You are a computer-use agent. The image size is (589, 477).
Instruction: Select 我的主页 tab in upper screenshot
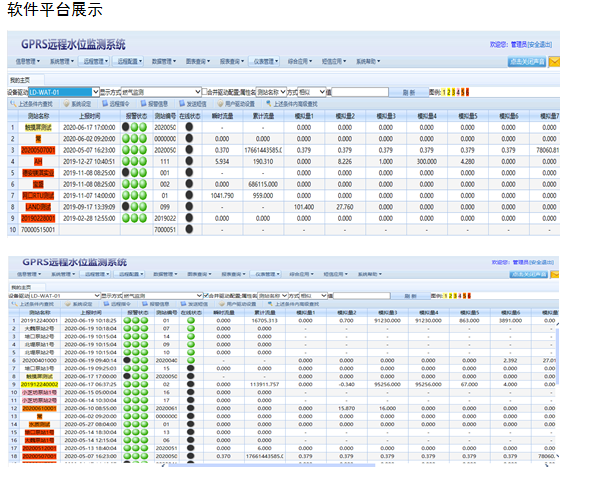(26, 80)
